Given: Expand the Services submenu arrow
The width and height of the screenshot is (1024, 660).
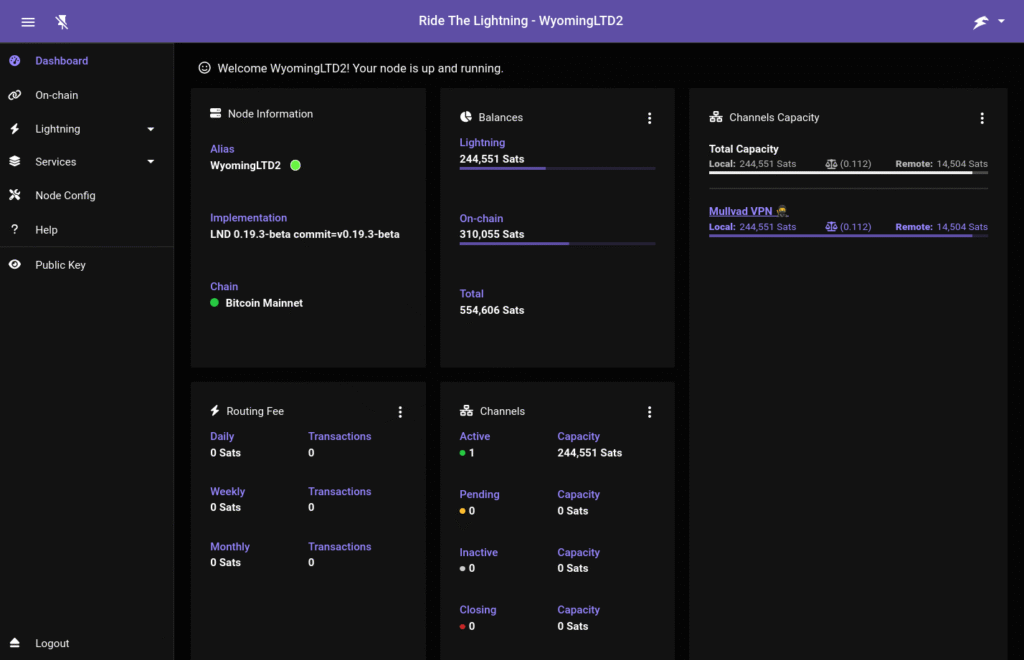Looking at the screenshot, I should [x=151, y=162].
